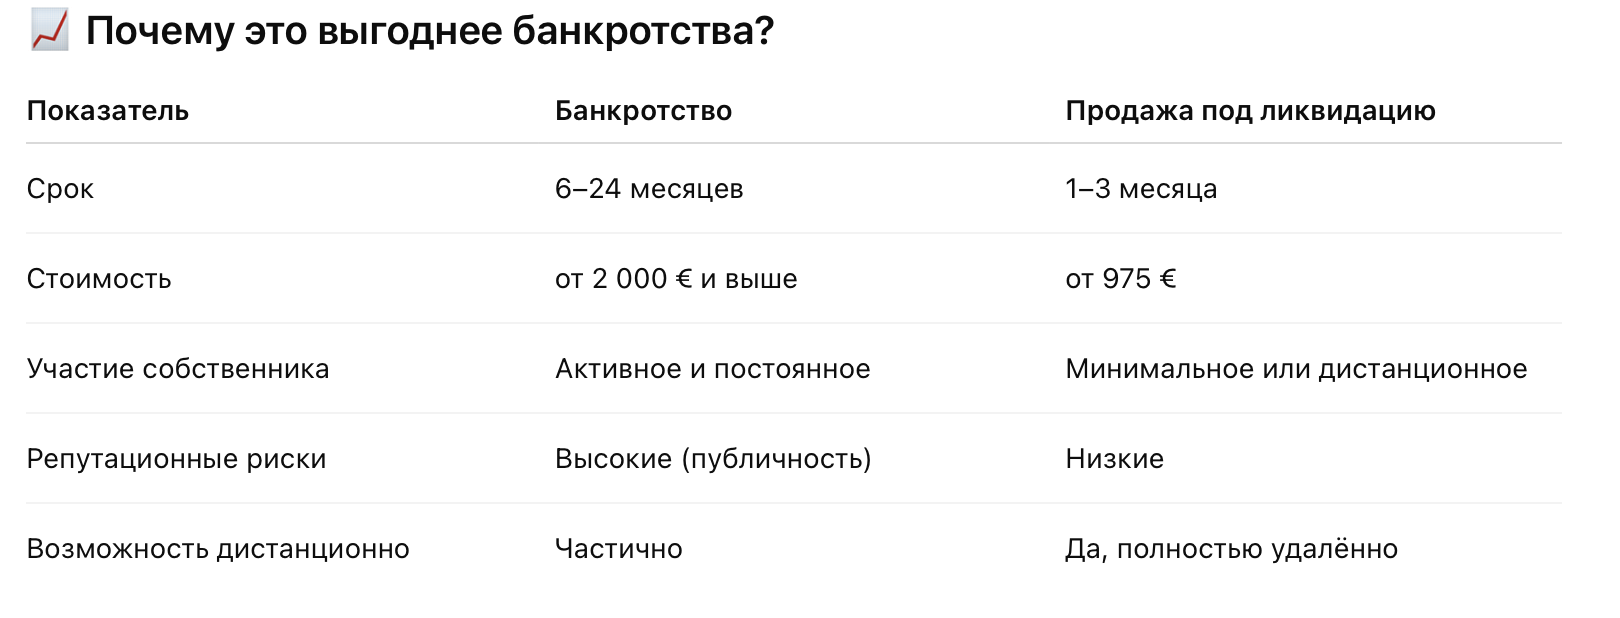Image resolution: width=1620 pixels, height=618 pixels.
Task: Click the 'Частично' cell
Action: 619,549
